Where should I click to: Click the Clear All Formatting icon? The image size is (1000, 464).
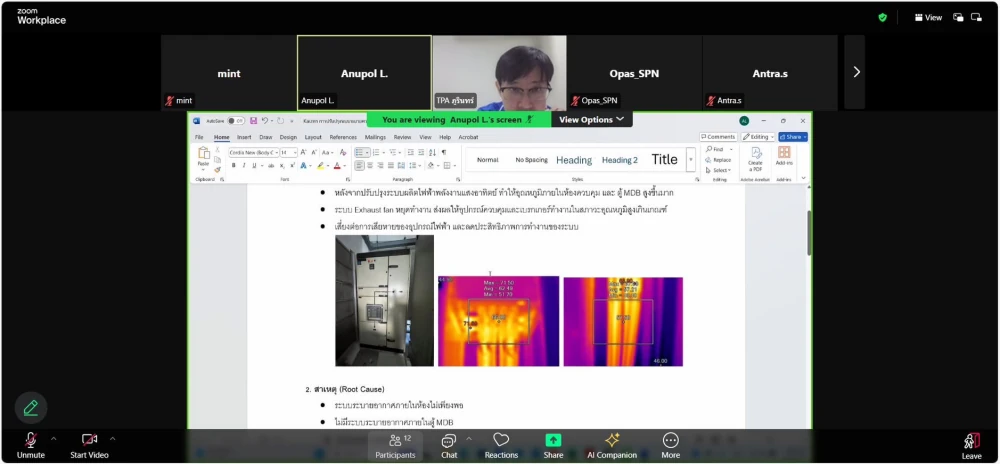[x=342, y=152]
